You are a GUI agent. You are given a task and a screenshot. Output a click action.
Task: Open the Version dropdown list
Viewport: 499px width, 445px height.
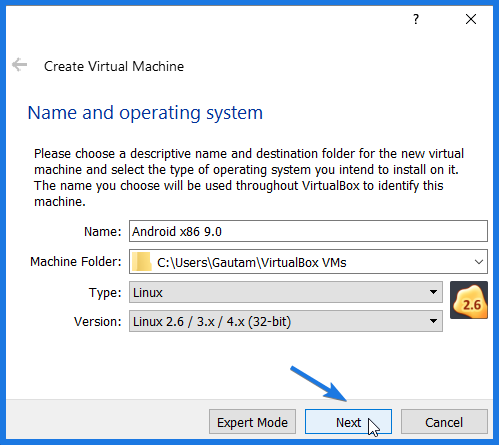tap(286, 321)
